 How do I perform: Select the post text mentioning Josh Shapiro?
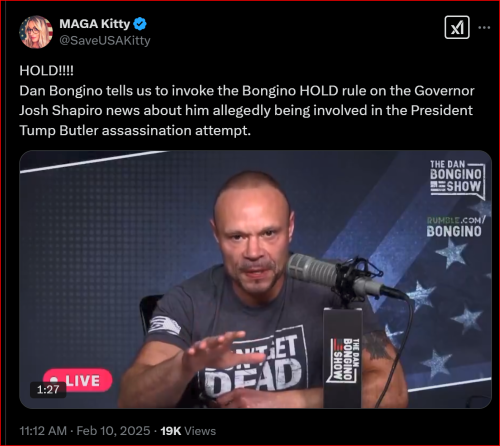coord(246,110)
